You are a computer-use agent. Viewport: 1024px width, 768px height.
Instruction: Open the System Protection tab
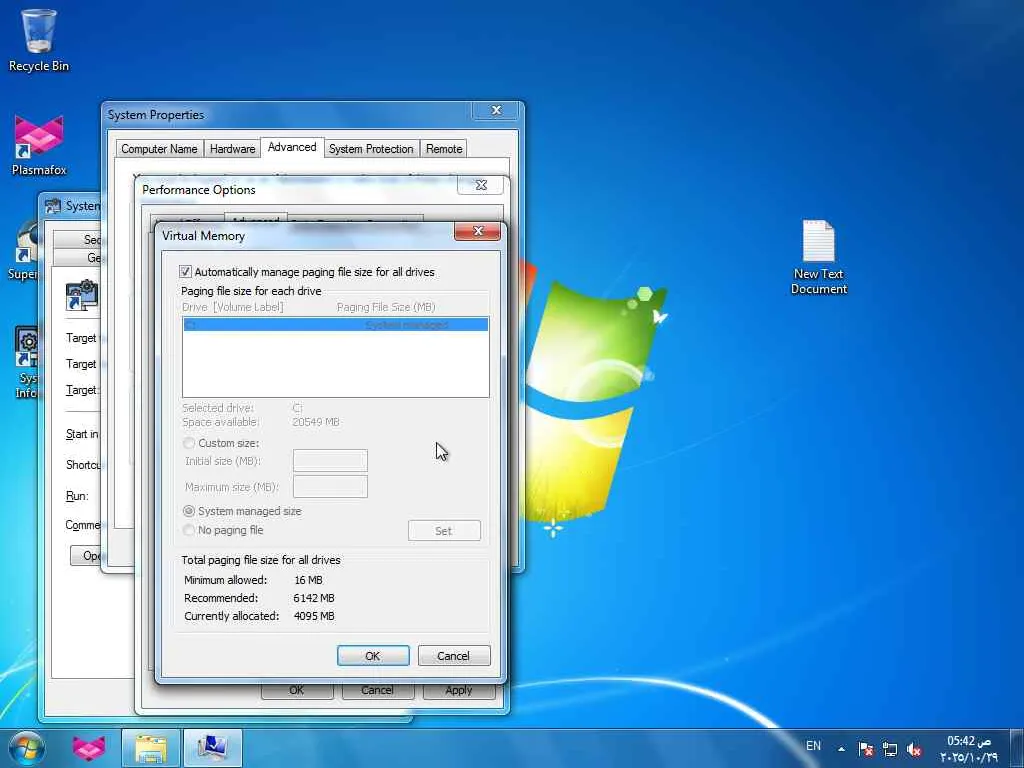click(x=371, y=149)
